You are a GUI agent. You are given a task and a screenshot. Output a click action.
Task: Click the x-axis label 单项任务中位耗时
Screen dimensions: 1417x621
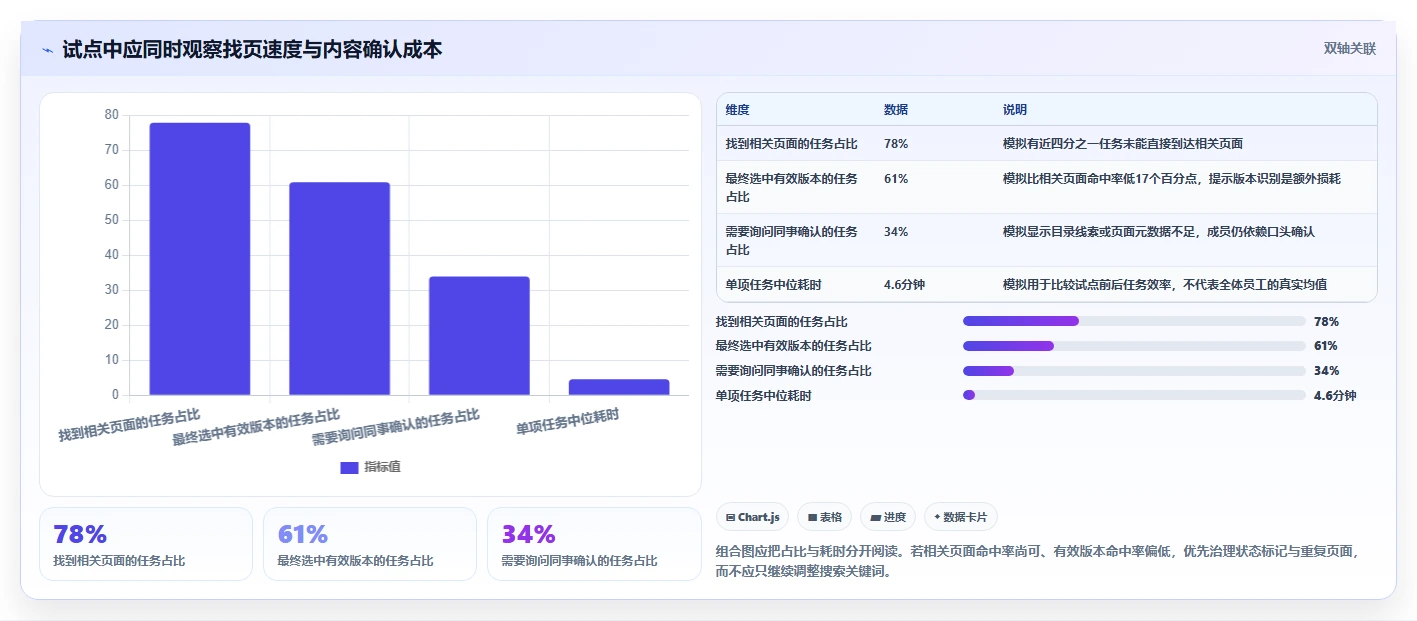point(567,423)
